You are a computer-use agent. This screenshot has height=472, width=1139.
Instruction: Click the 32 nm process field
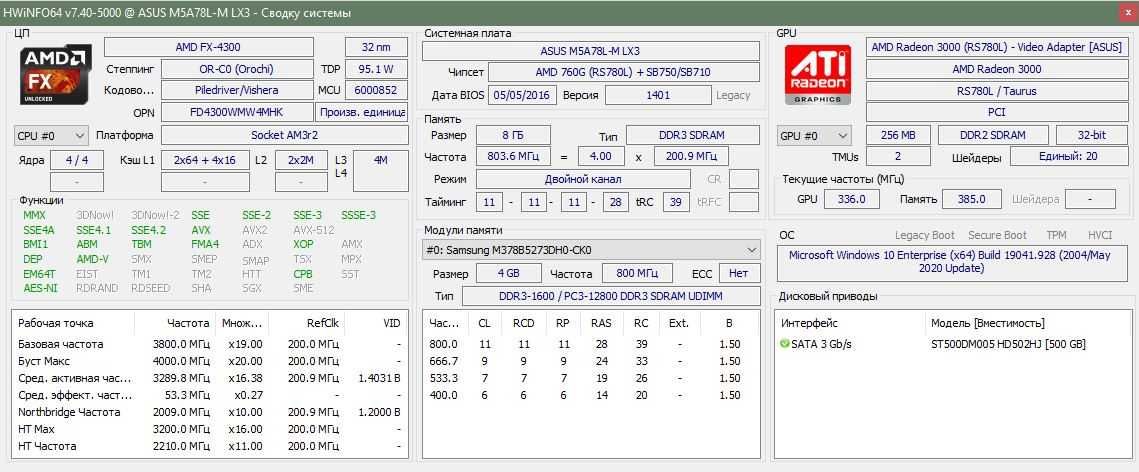pos(376,47)
